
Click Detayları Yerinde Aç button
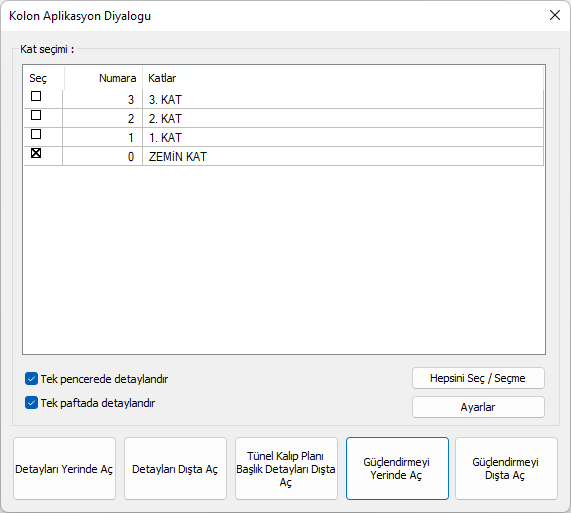point(64,469)
